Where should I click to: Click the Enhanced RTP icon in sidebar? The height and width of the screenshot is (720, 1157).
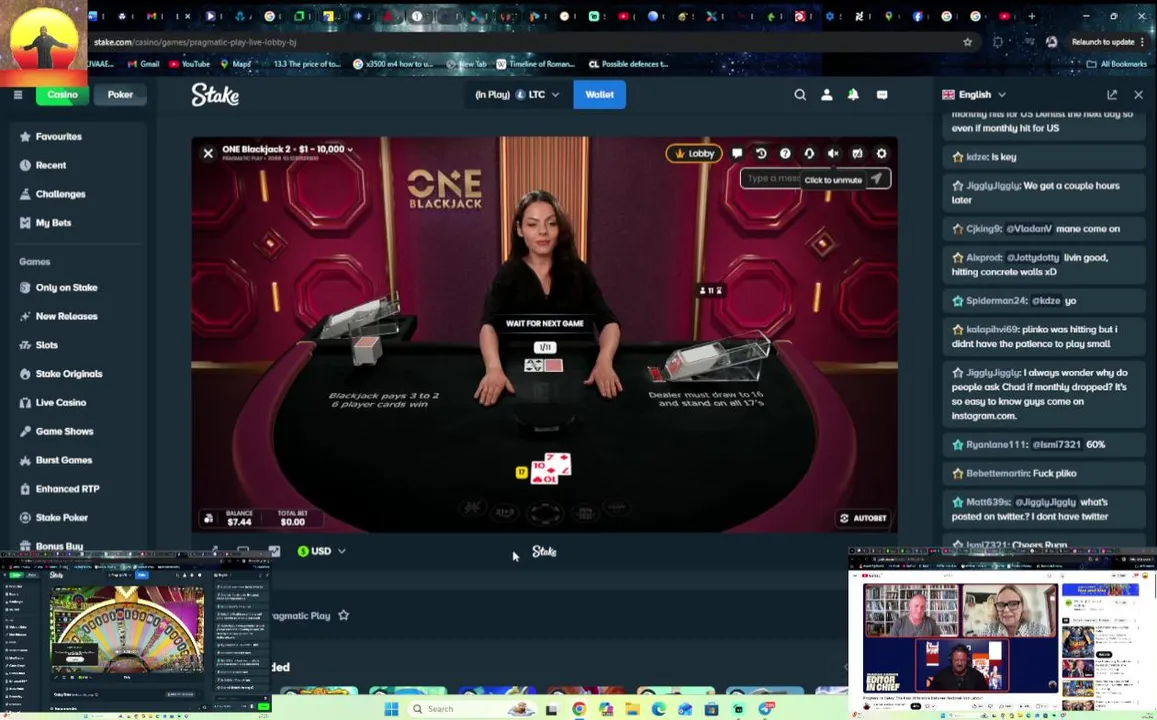click(25, 489)
